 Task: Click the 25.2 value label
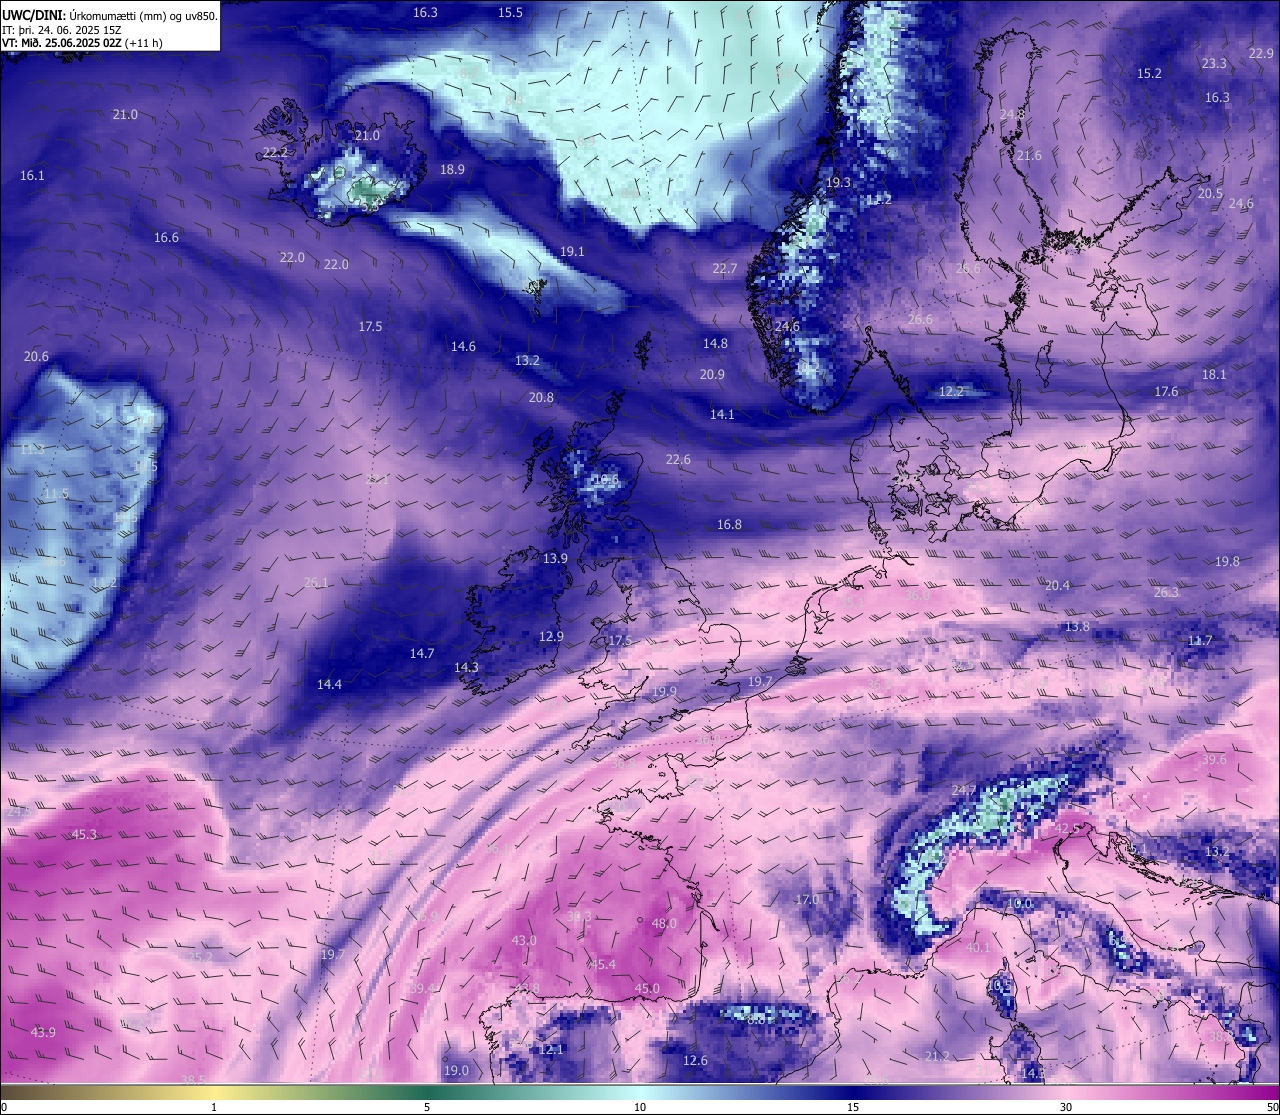click(200, 957)
